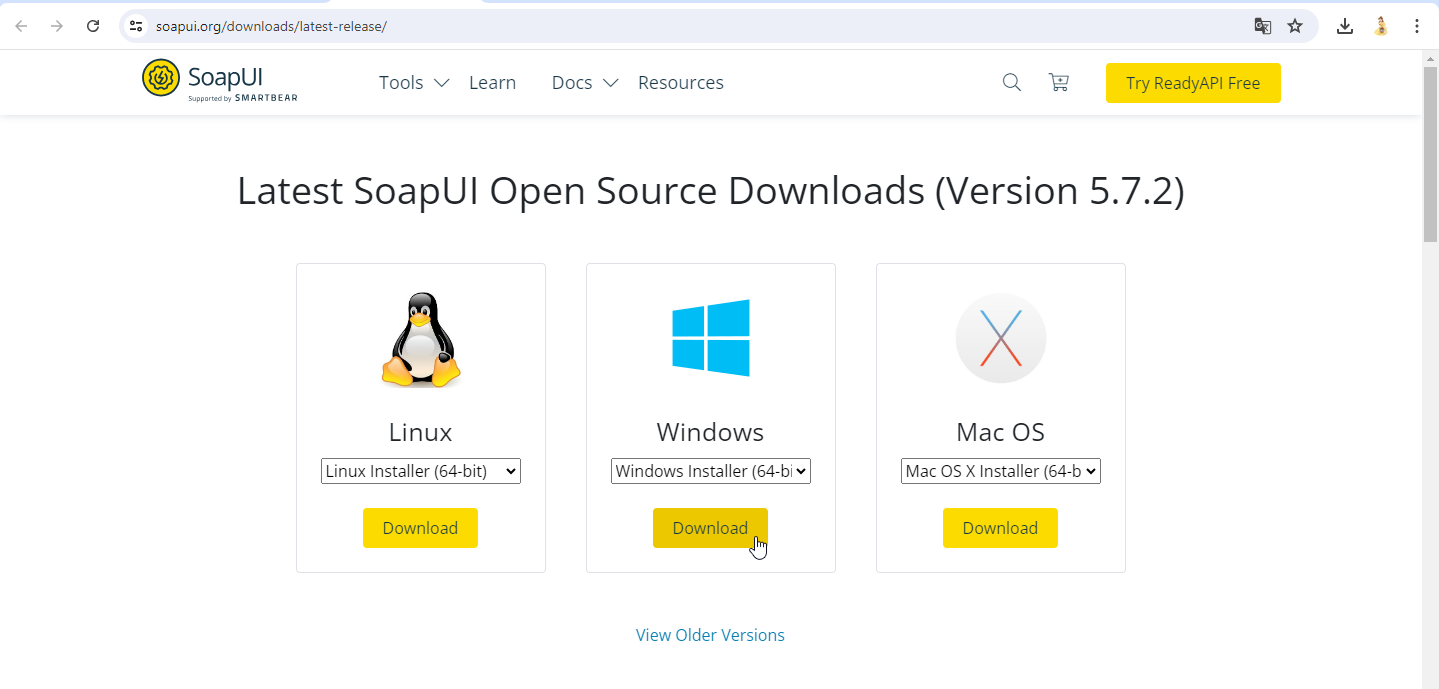Click the Linux penguin image

(421, 340)
